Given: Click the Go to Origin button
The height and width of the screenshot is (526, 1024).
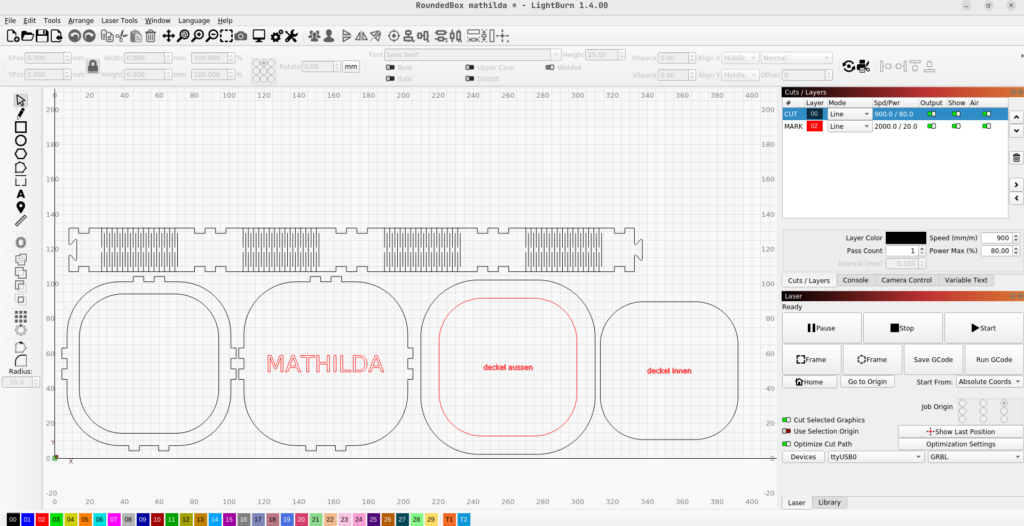Looking at the screenshot, I should pyautogui.click(x=867, y=382).
